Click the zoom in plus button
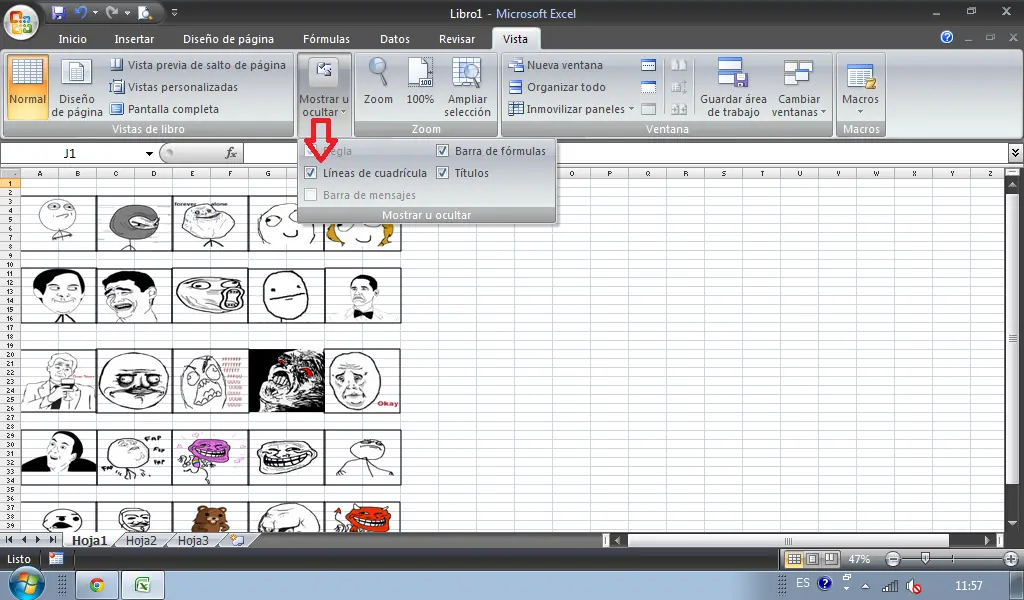This screenshot has height=600, width=1024. pyautogui.click(x=1011, y=559)
